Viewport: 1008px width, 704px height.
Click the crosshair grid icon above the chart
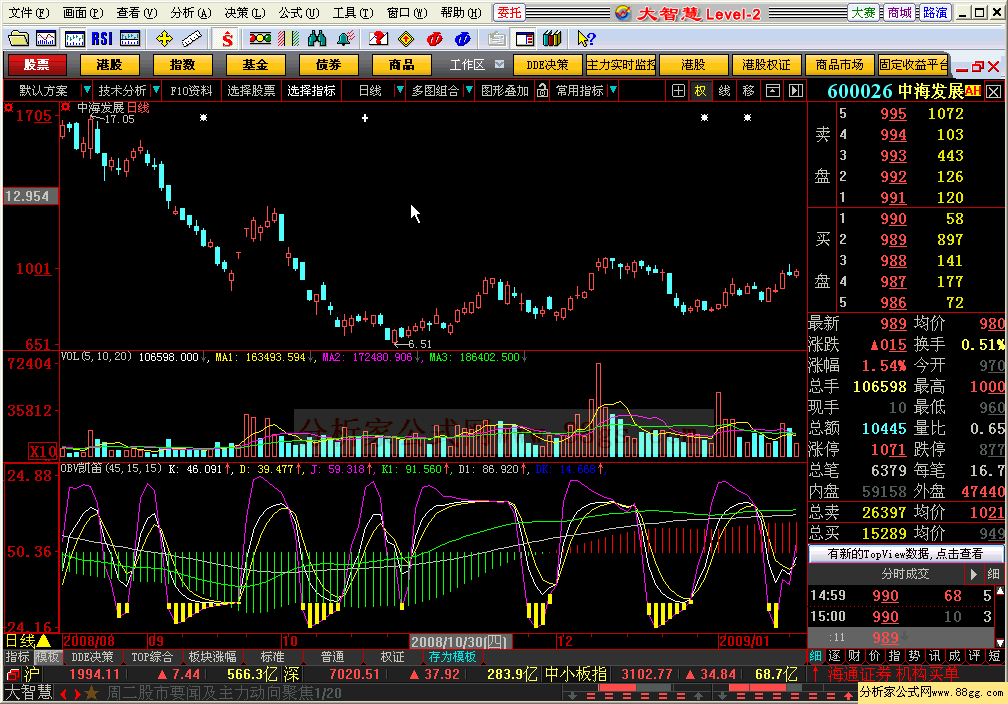click(x=678, y=91)
